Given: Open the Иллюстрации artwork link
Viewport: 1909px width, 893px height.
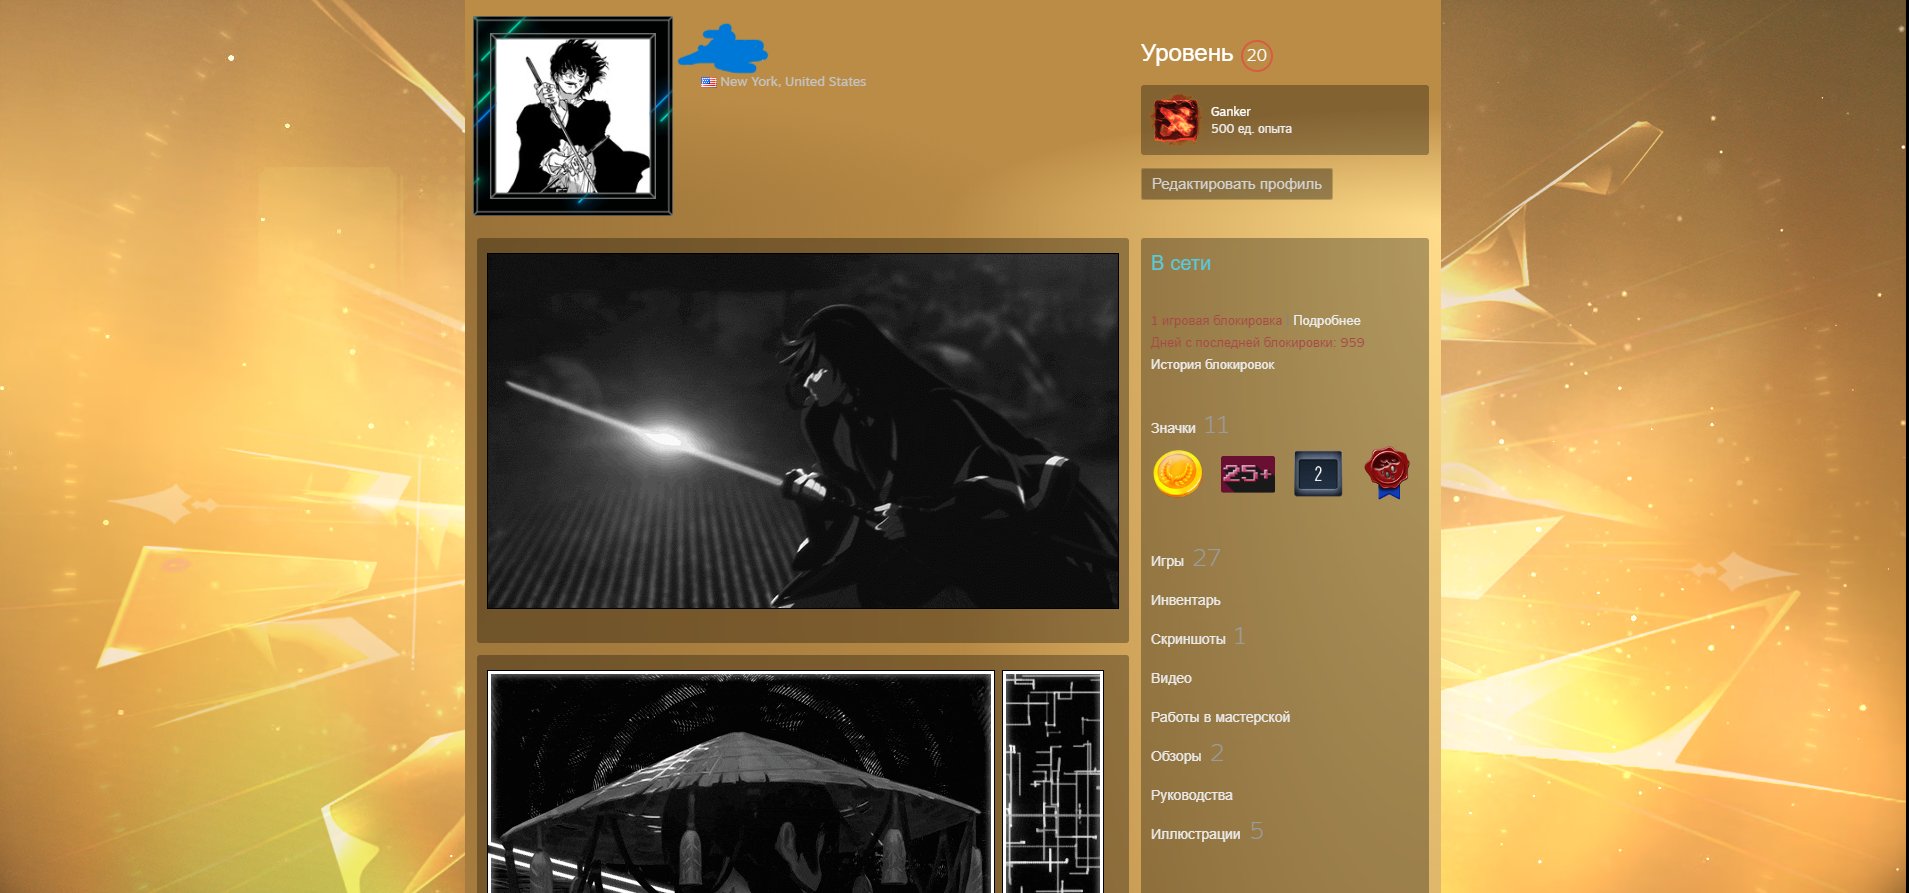Looking at the screenshot, I should tap(1195, 834).
